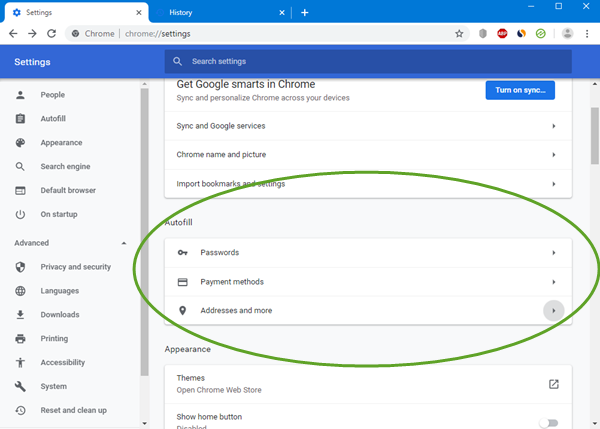Image resolution: width=600 pixels, height=429 pixels.
Task: Open the Addresses and more arrow
Action: (553, 311)
